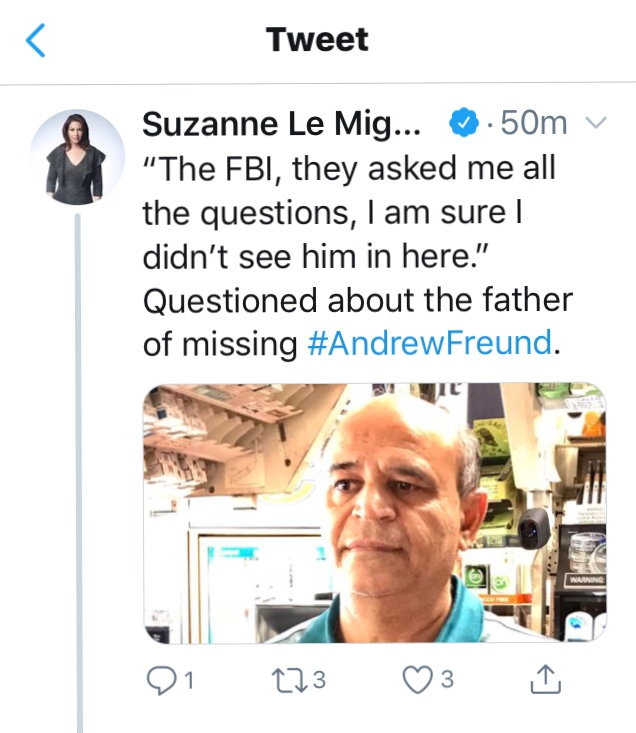Screen dimensions: 636x733
Task: Click the reply count next to bubble
Action: pyautogui.click(x=186, y=681)
